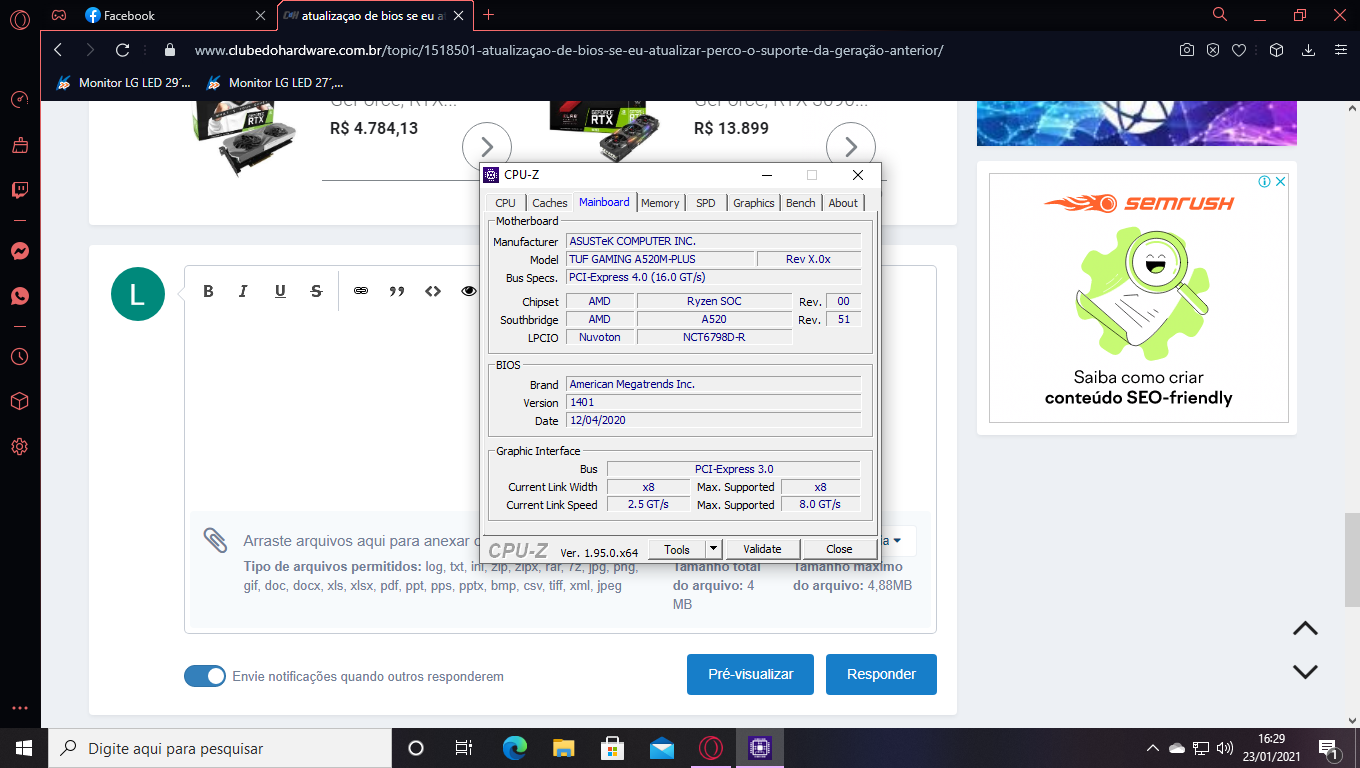Toggle notifications when others reply
This screenshot has width=1360, height=768.
click(205, 676)
